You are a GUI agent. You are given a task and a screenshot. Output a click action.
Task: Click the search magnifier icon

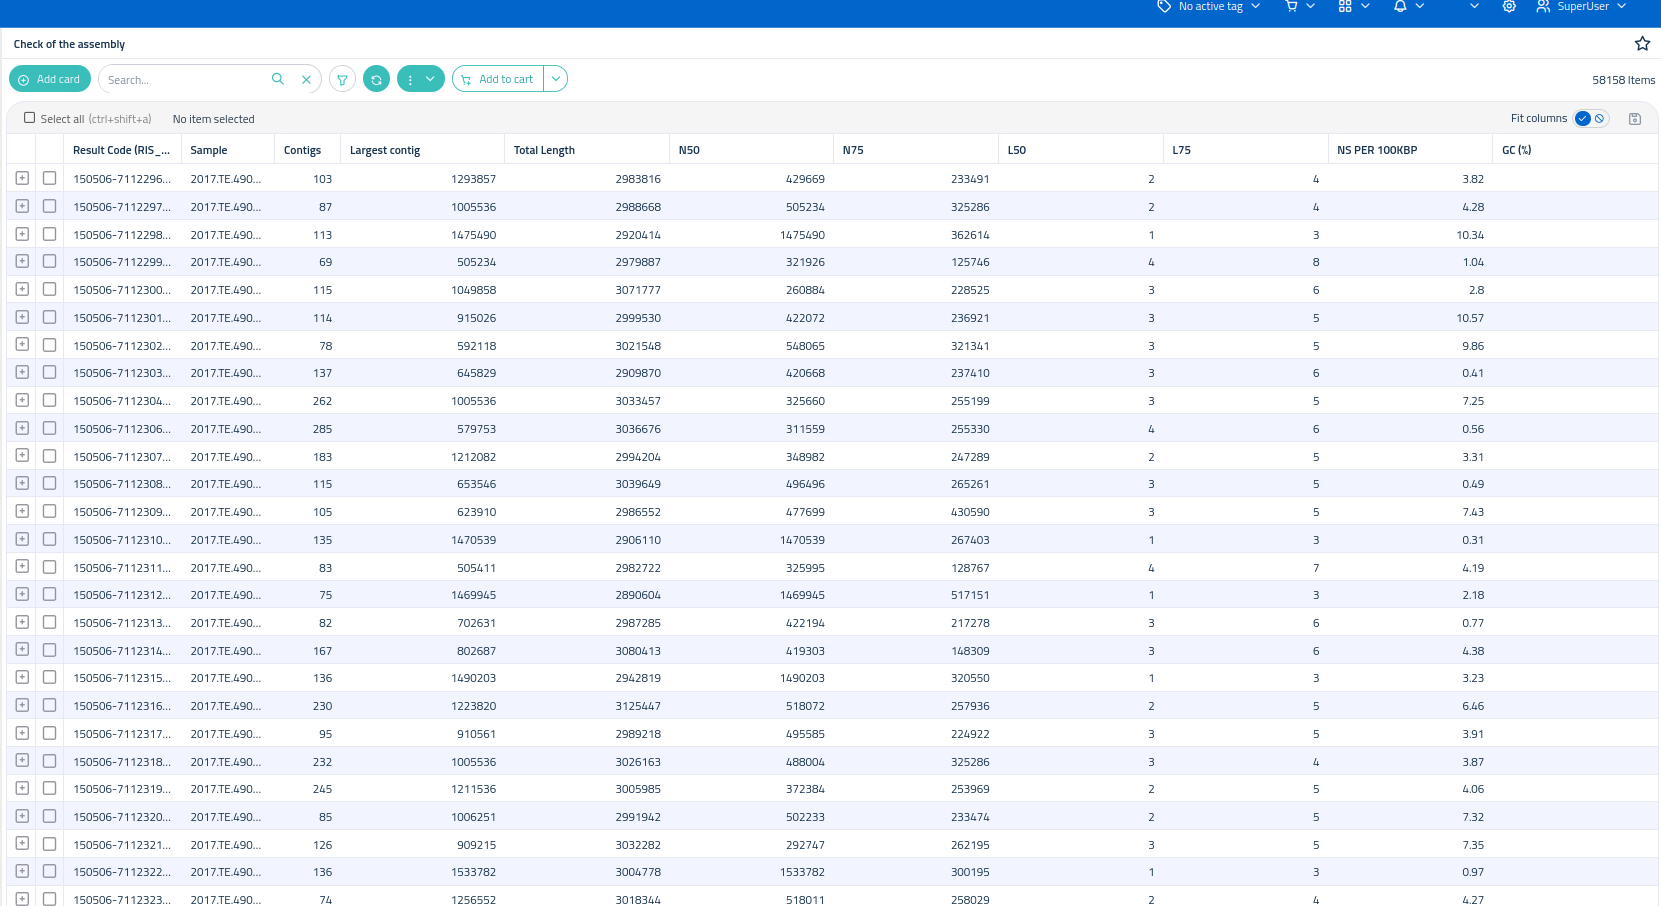pos(278,79)
